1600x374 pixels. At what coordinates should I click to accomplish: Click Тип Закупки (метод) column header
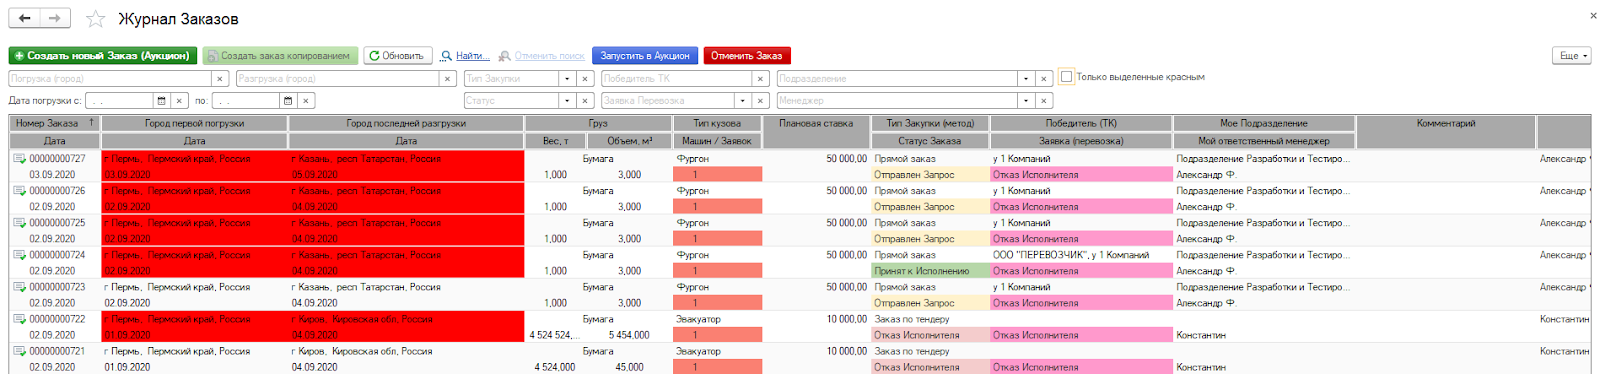(930, 123)
